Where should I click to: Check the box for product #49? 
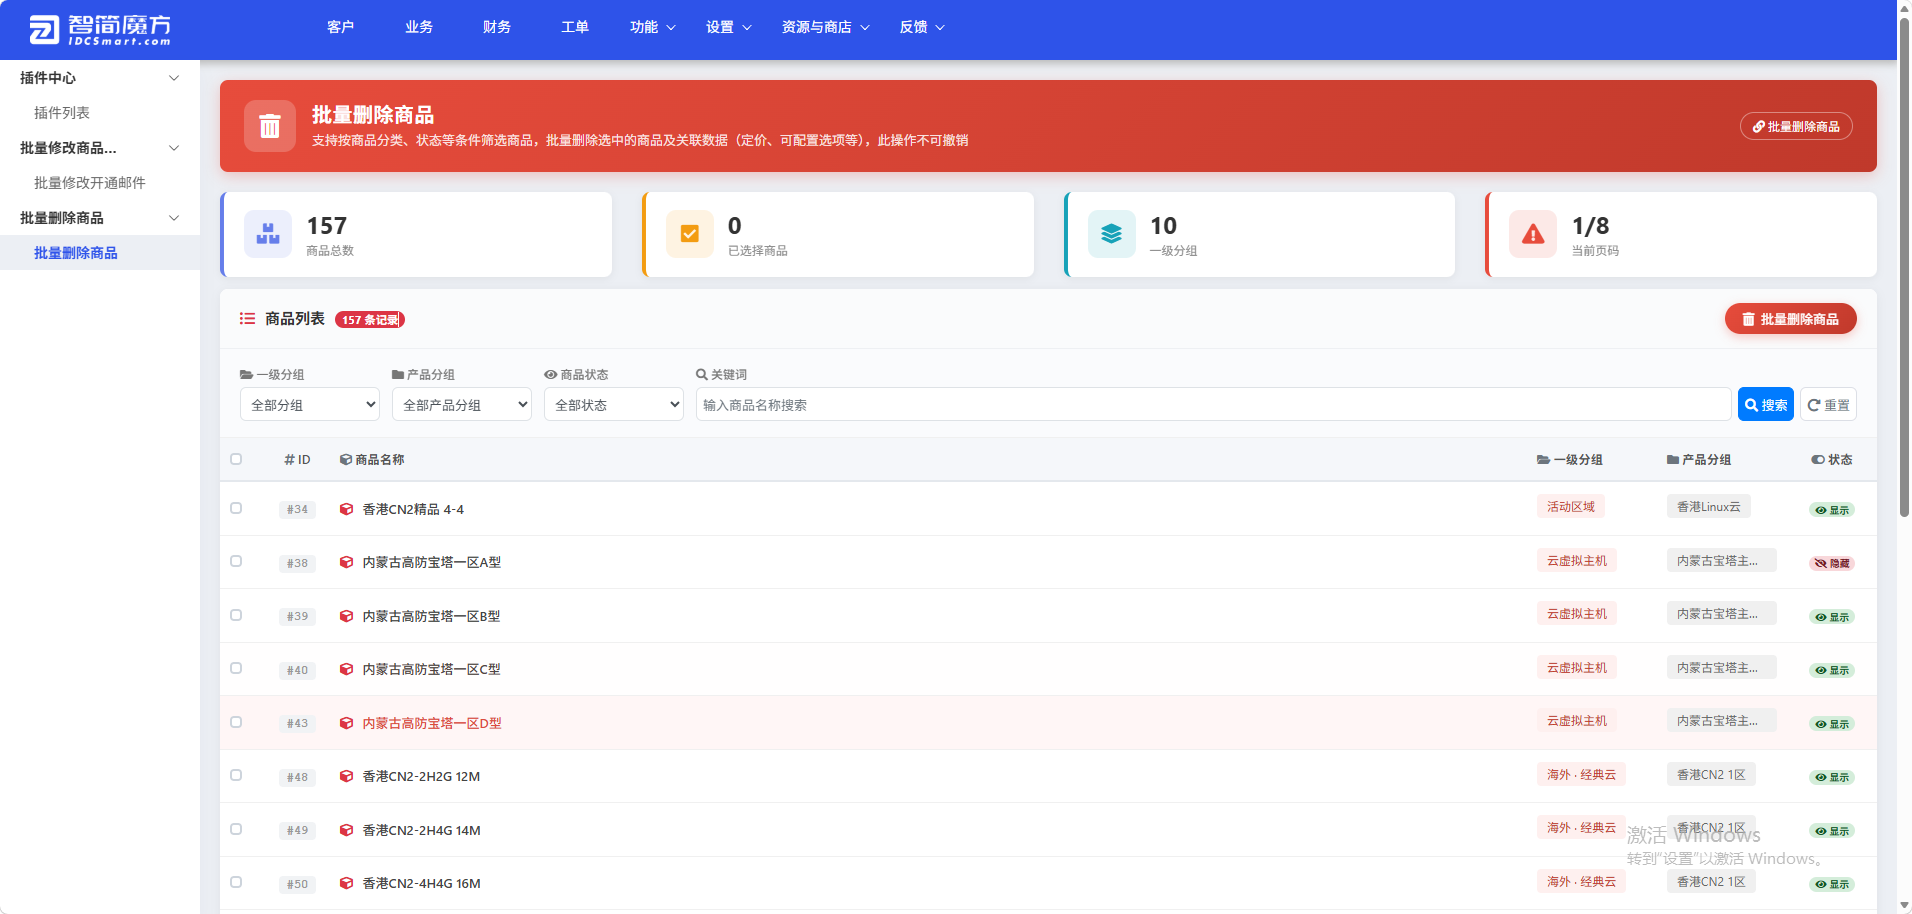236,829
